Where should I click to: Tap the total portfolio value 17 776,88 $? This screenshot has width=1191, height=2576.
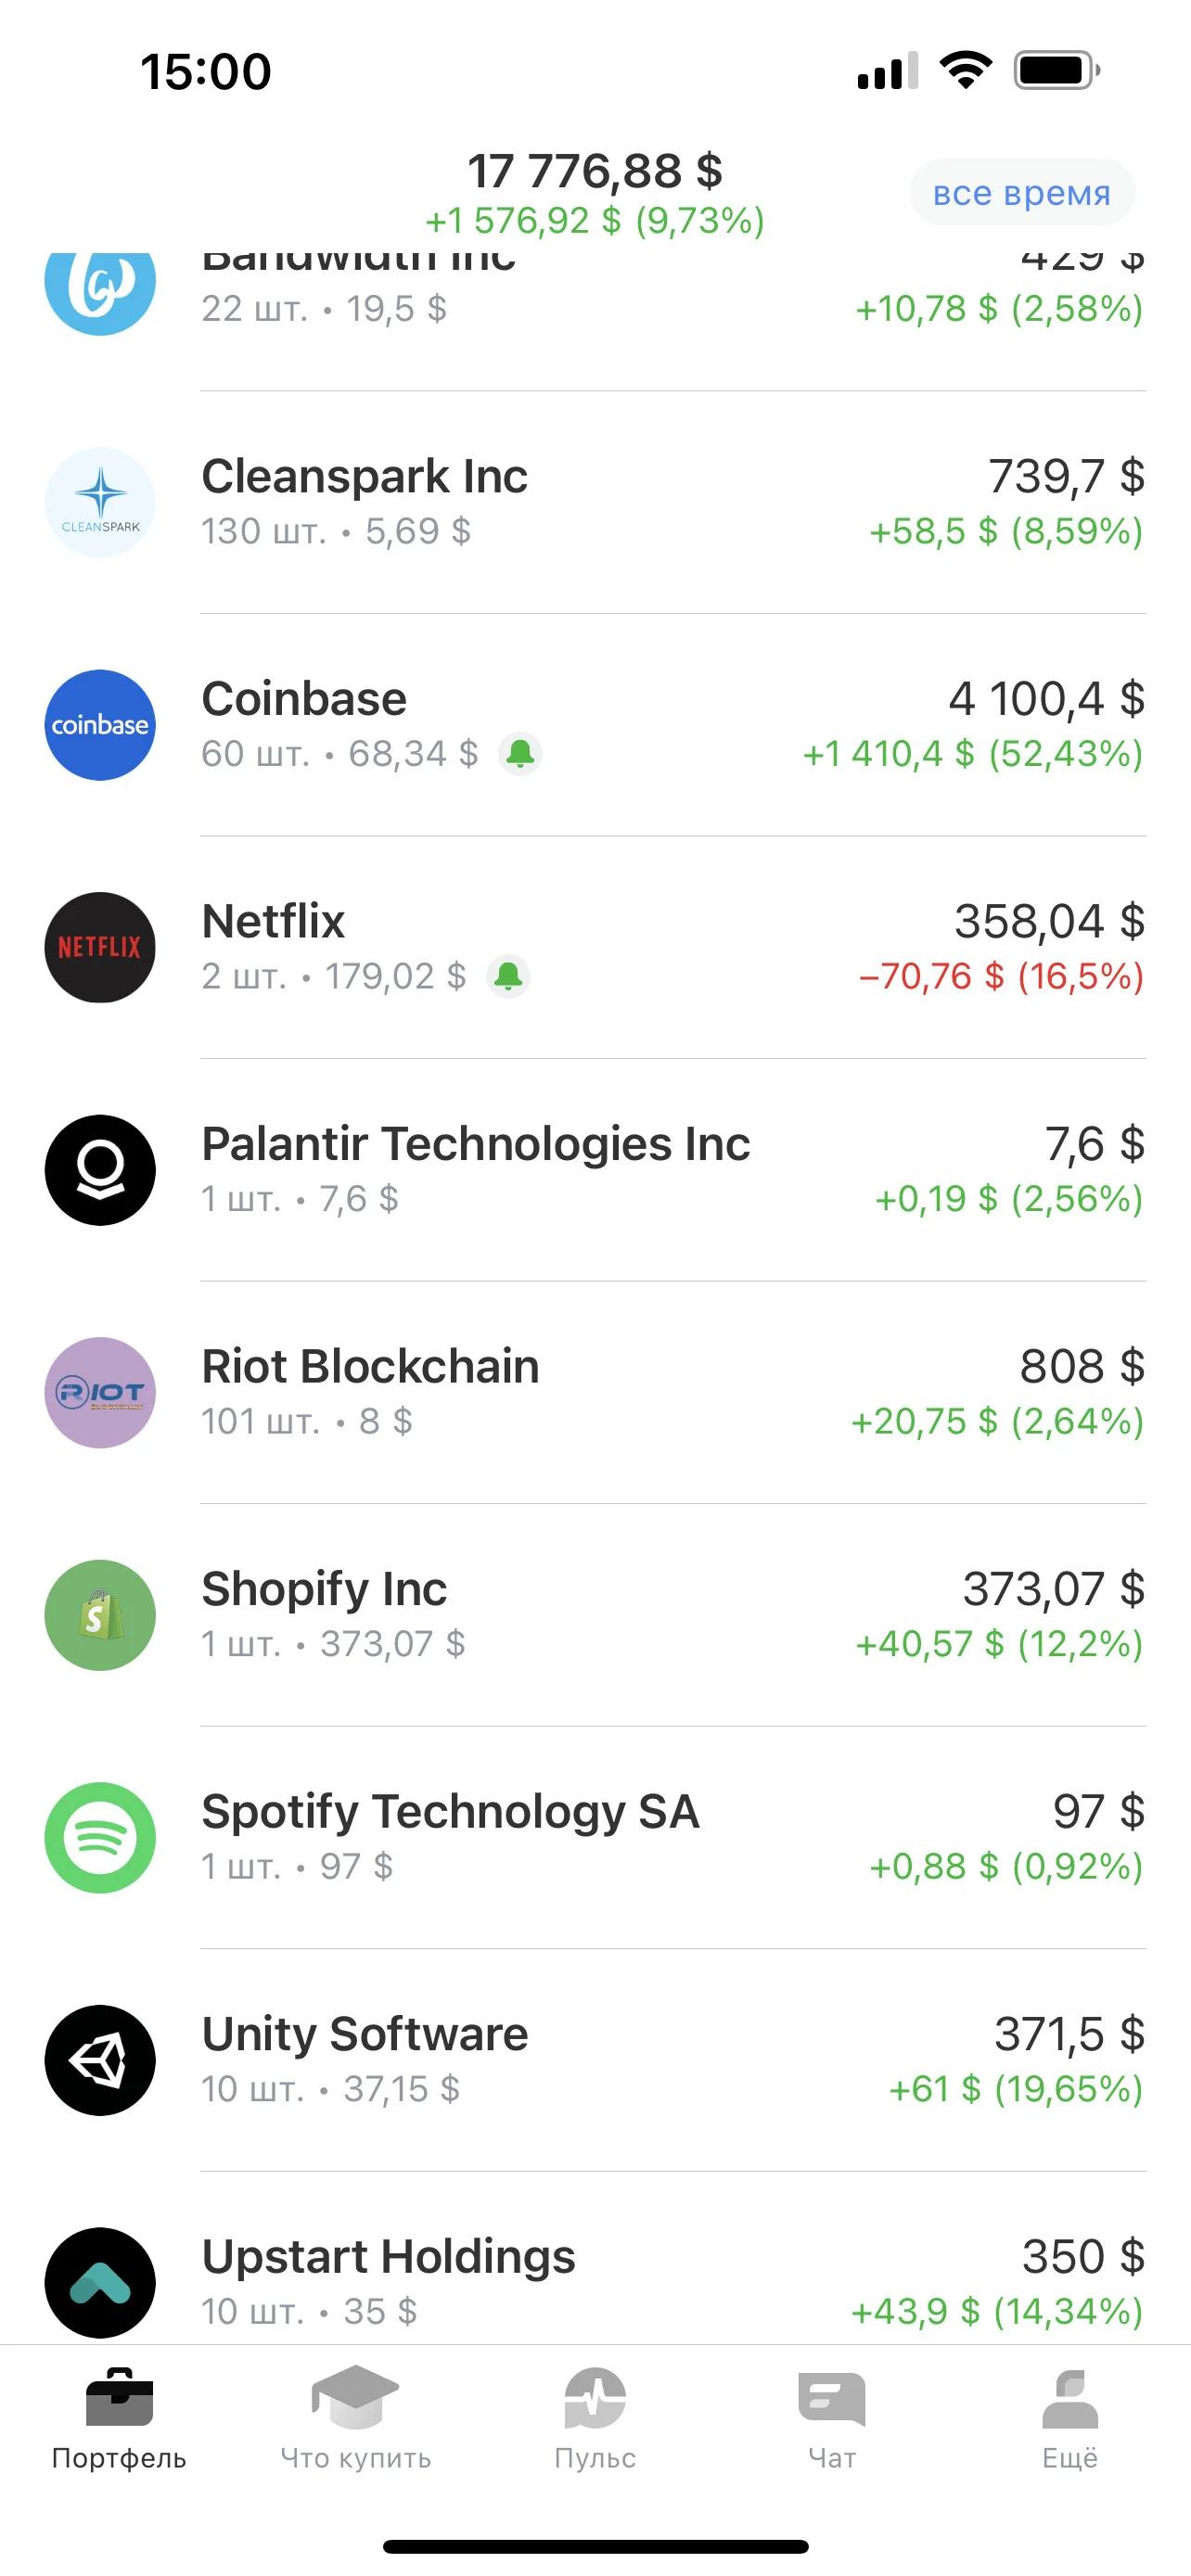point(595,171)
